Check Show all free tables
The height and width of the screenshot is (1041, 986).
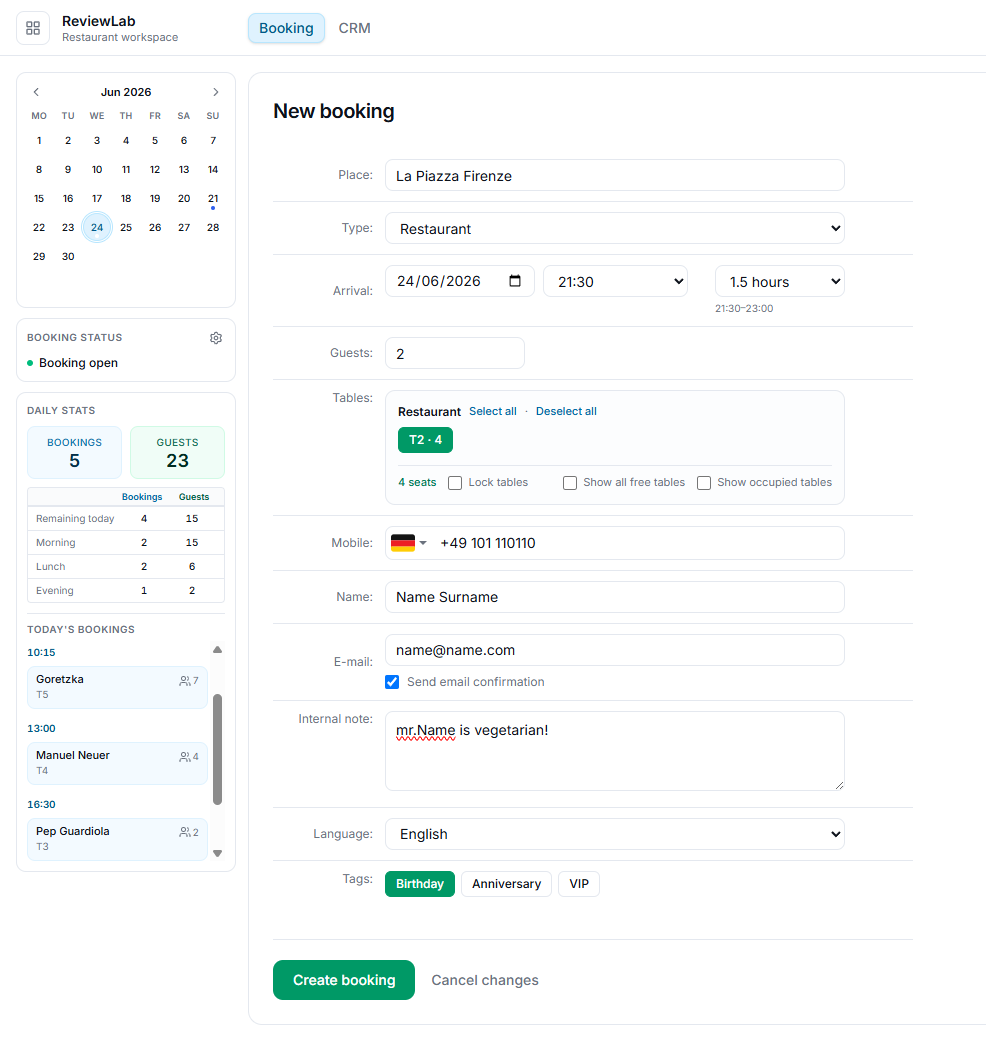click(x=570, y=483)
